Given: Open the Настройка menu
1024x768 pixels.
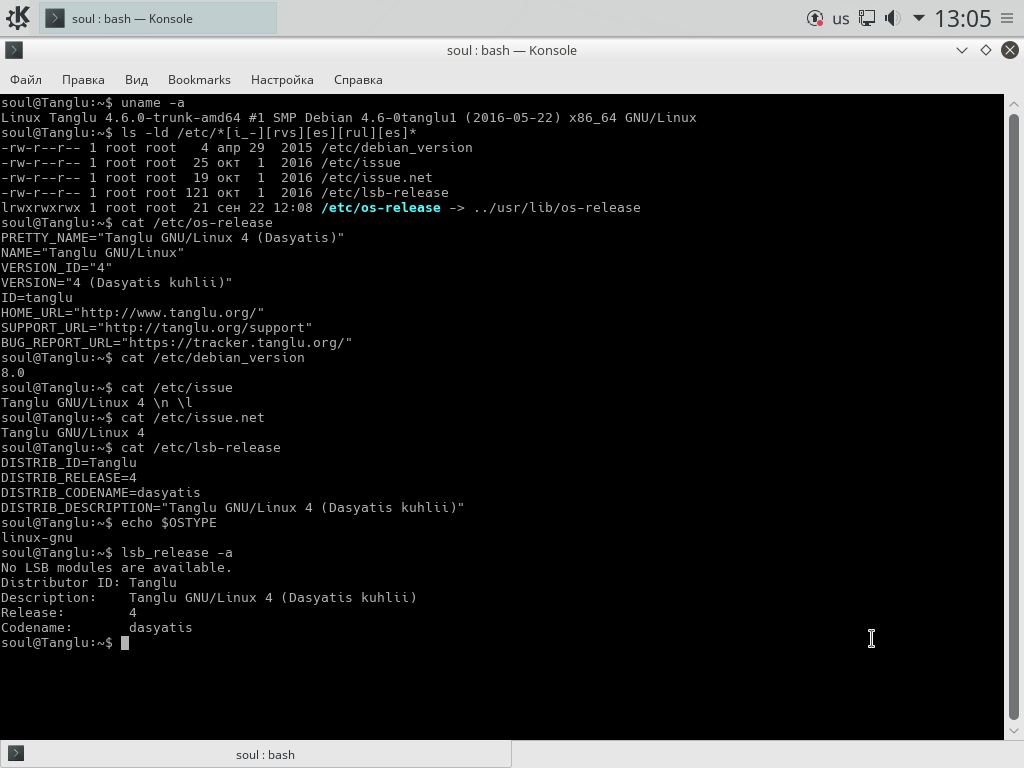Looking at the screenshot, I should coord(282,80).
